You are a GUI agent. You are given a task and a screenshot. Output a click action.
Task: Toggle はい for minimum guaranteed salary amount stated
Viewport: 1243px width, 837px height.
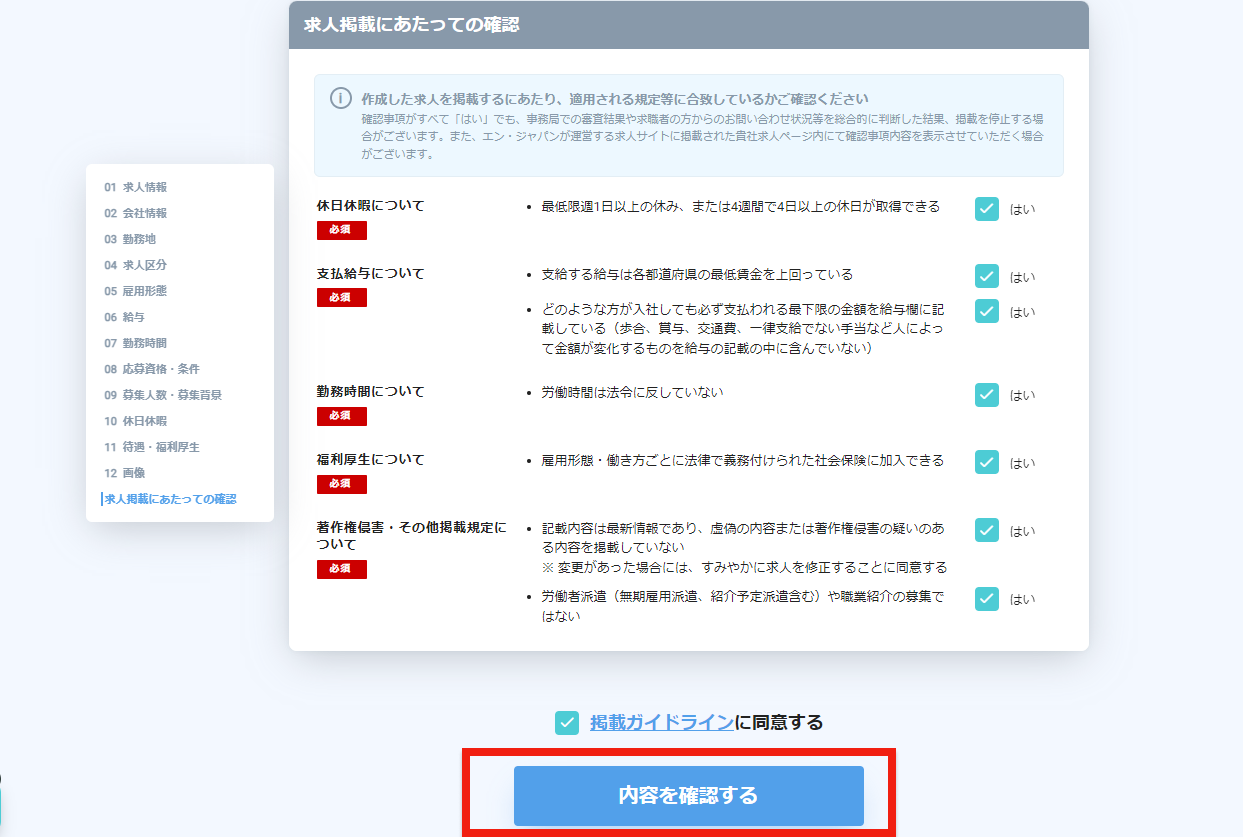point(987,311)
